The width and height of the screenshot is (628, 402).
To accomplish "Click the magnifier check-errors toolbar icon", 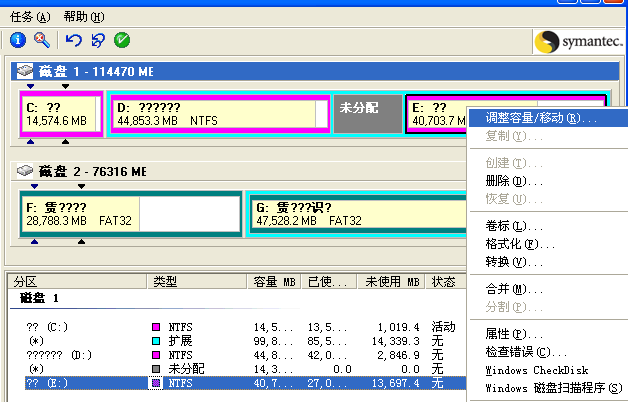I will click(42, 40).
